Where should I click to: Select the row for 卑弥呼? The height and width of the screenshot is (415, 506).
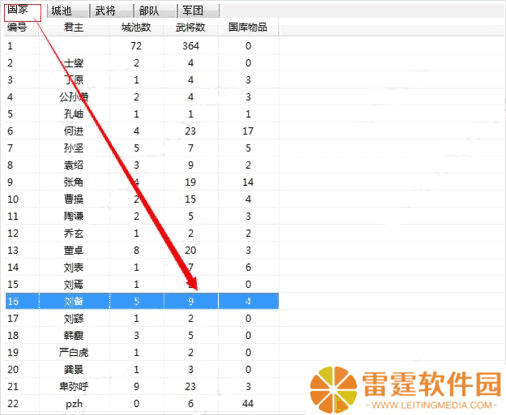142,387
